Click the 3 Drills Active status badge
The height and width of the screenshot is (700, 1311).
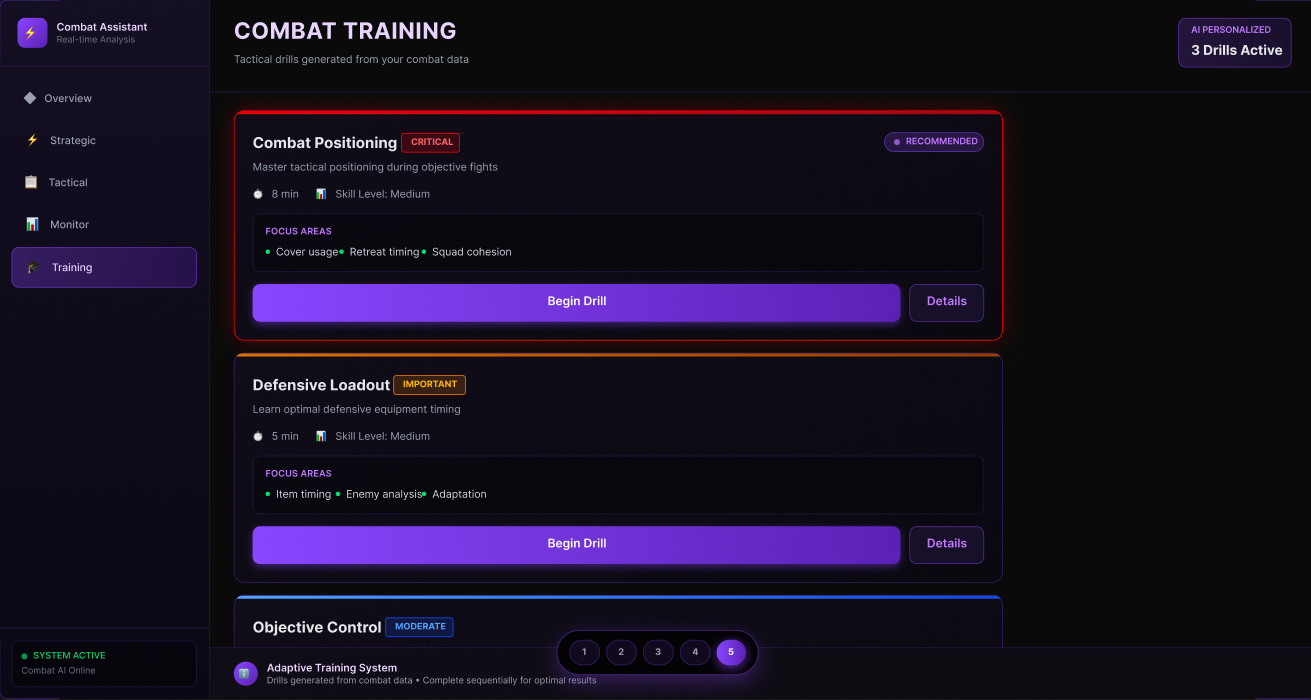(1235, 43)
